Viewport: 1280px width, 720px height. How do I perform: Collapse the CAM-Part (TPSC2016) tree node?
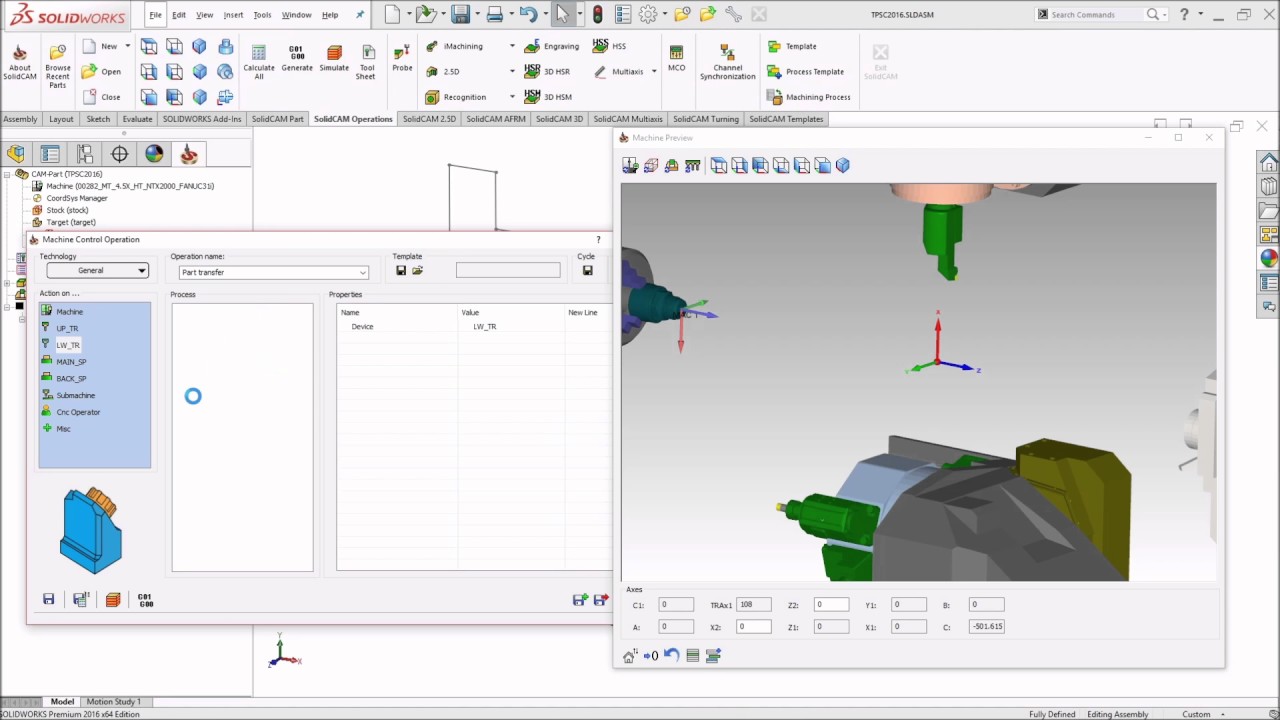(8, 174)
